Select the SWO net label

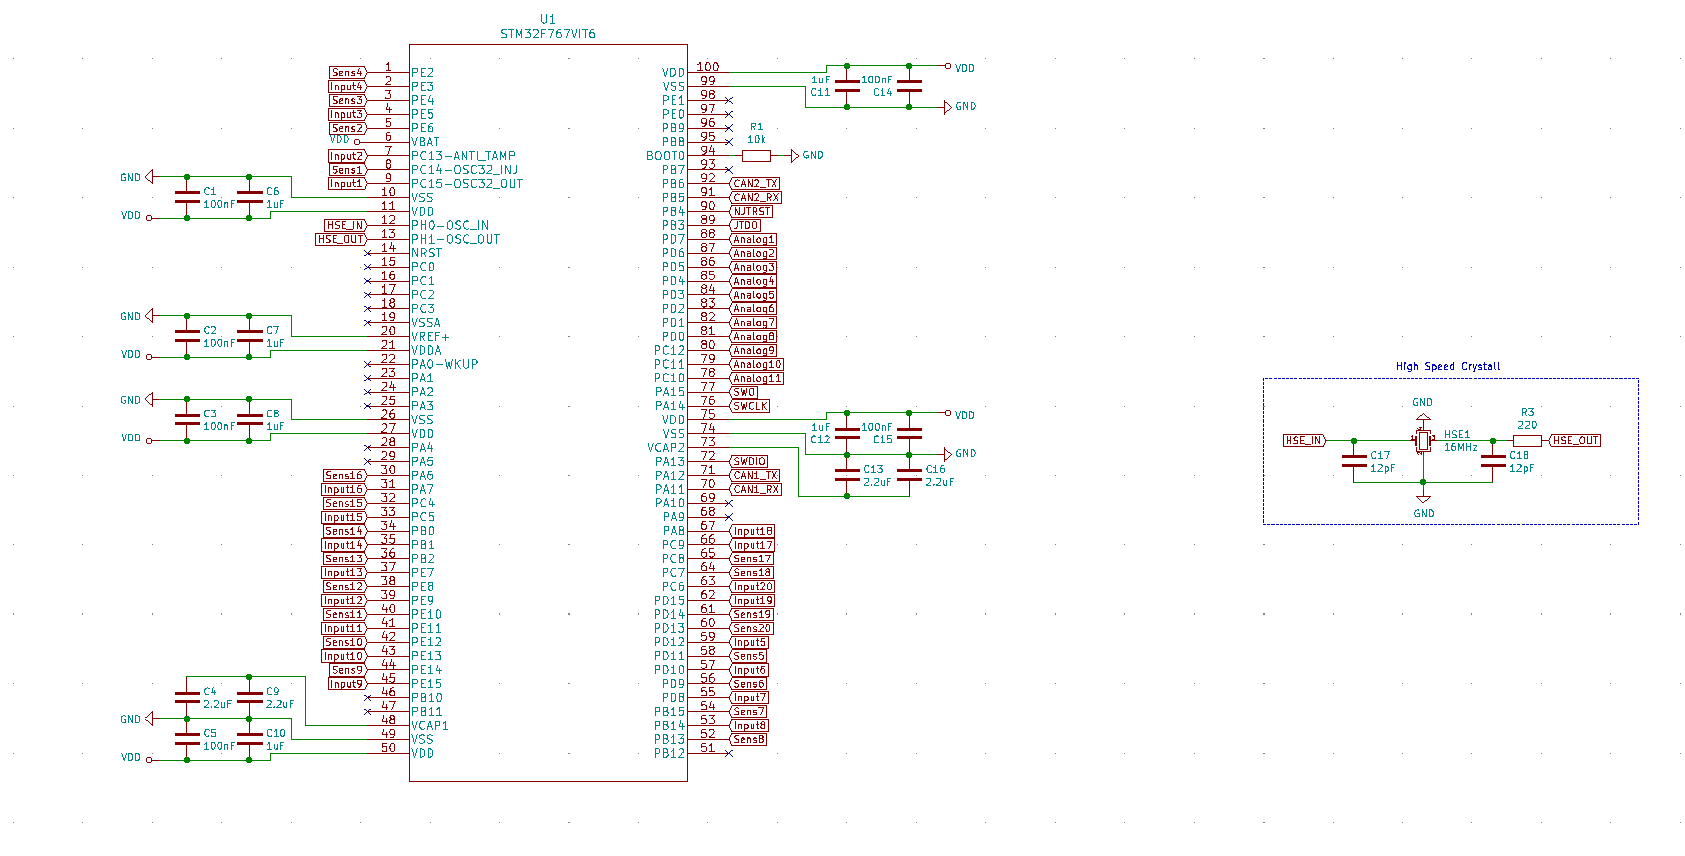click(744, 393)
